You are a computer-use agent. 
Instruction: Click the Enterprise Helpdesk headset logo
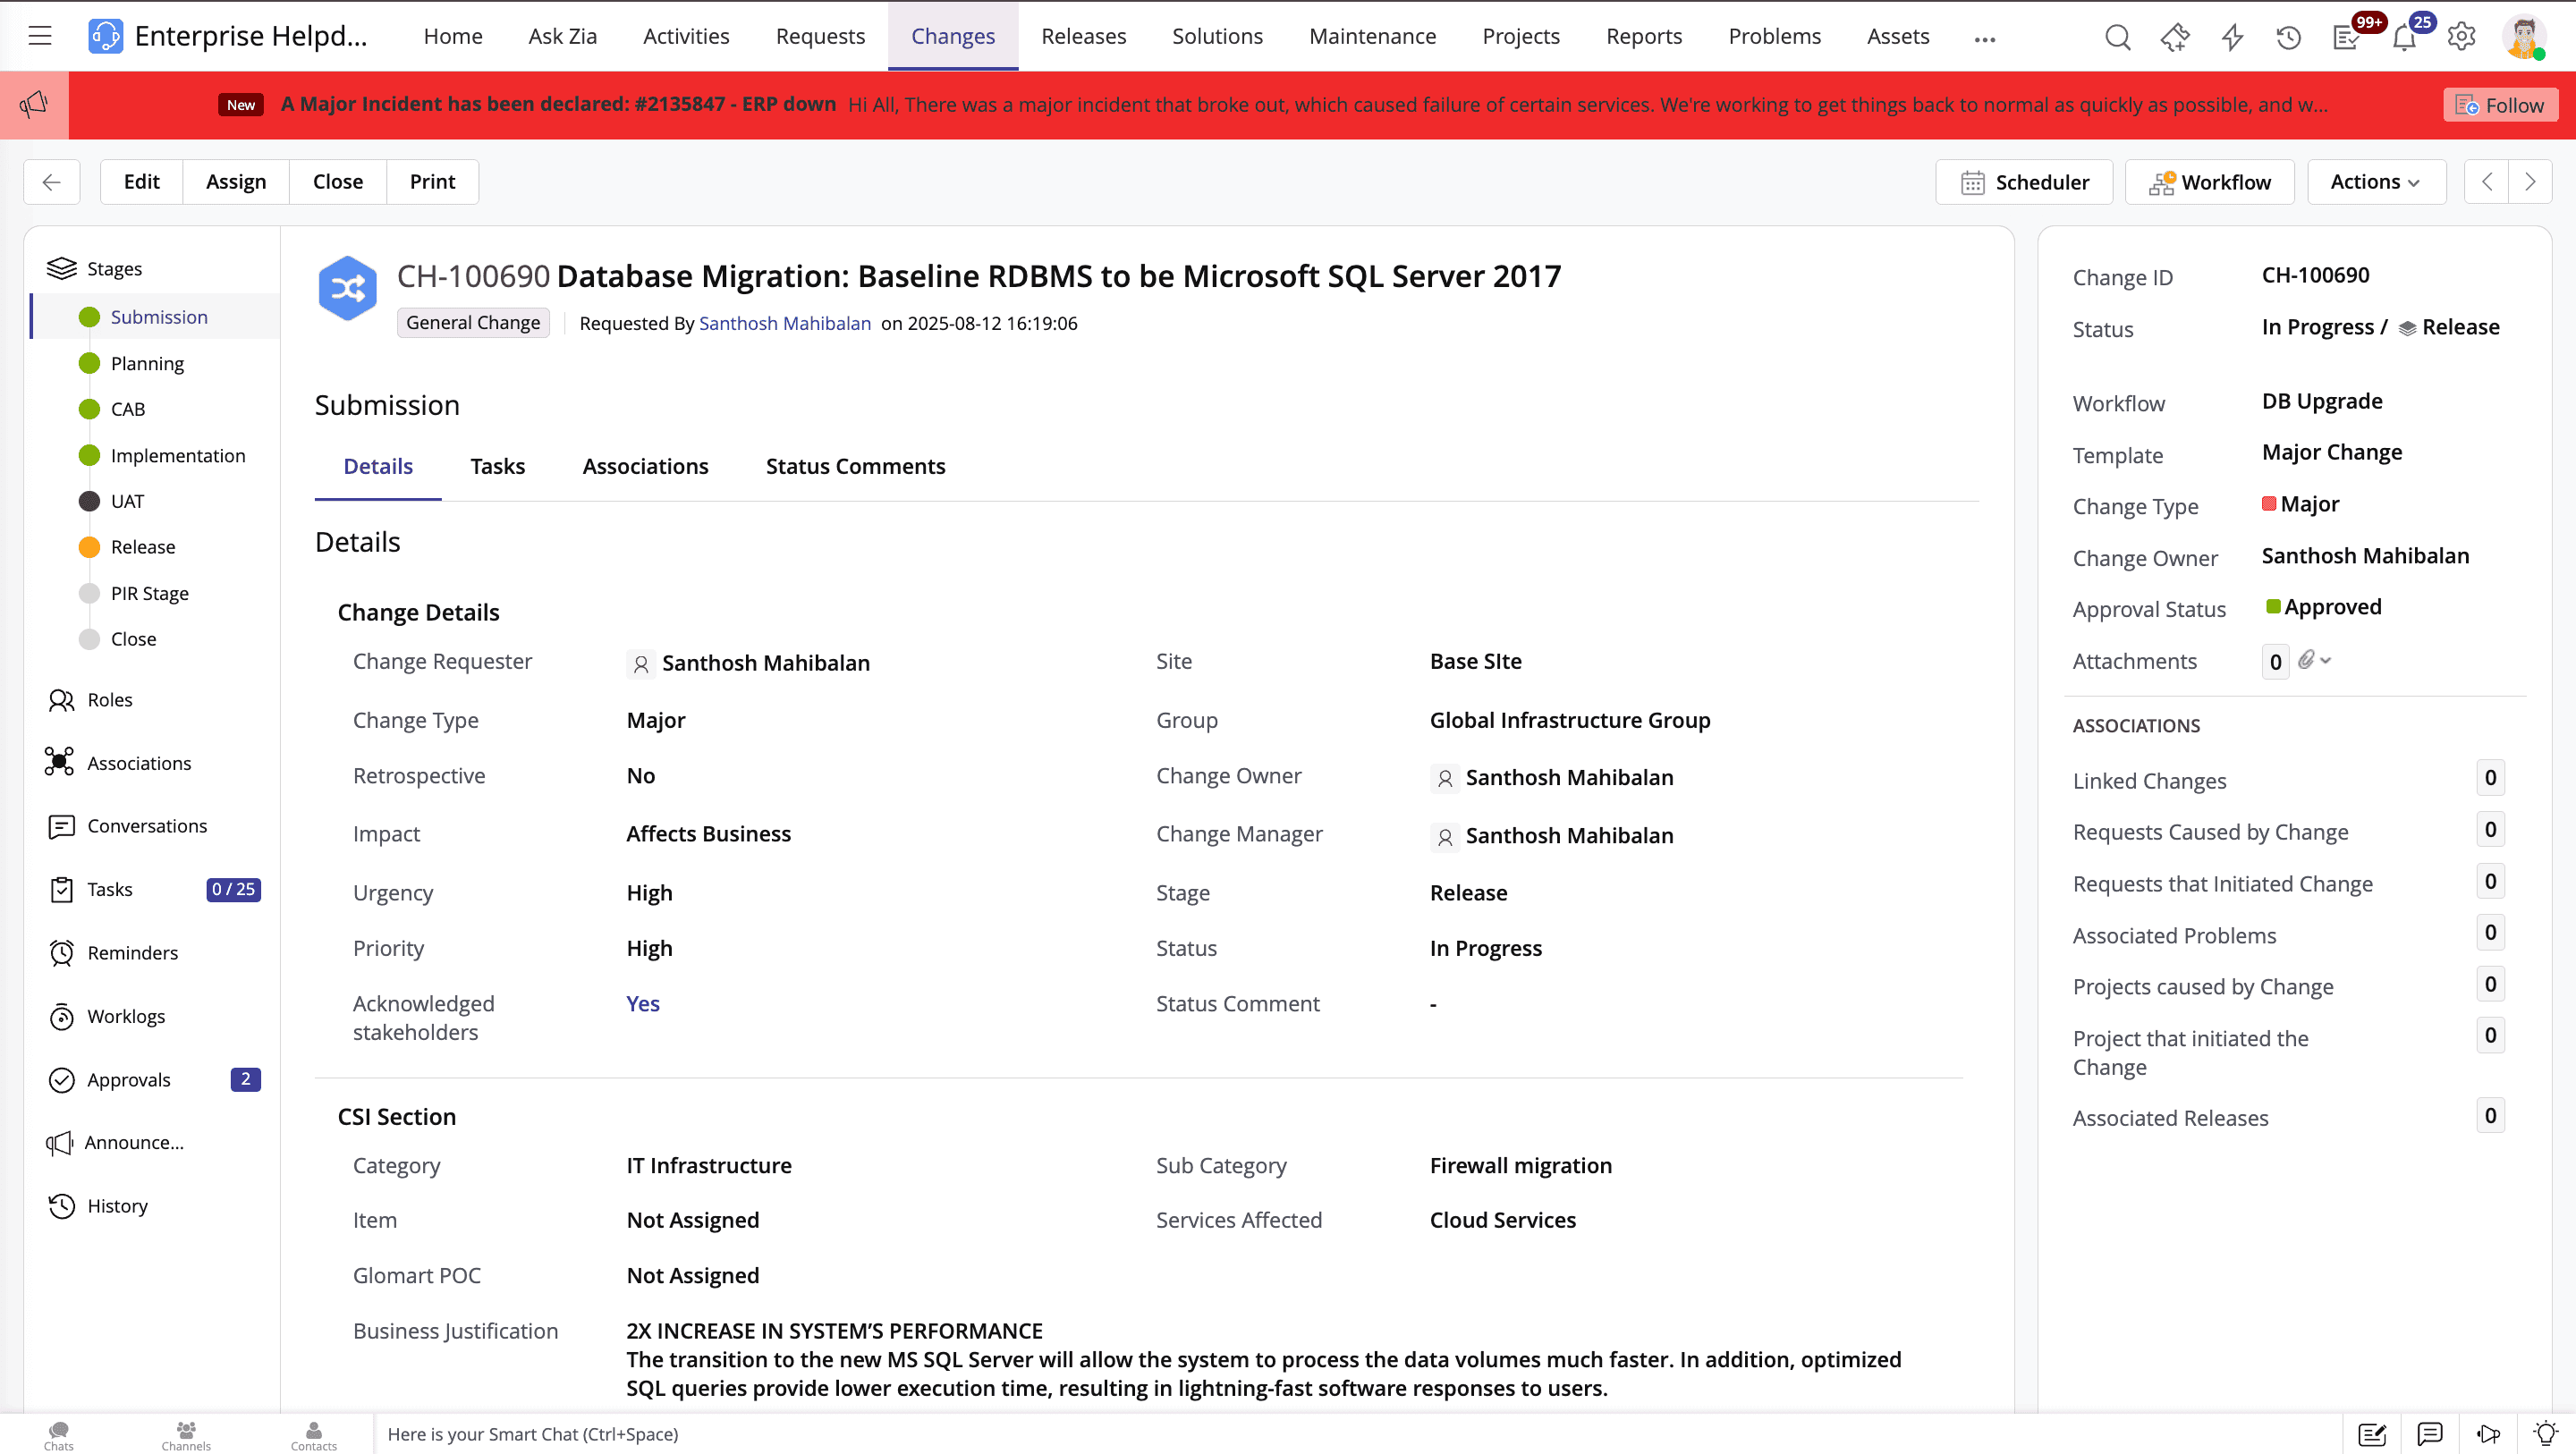(105, 36)
